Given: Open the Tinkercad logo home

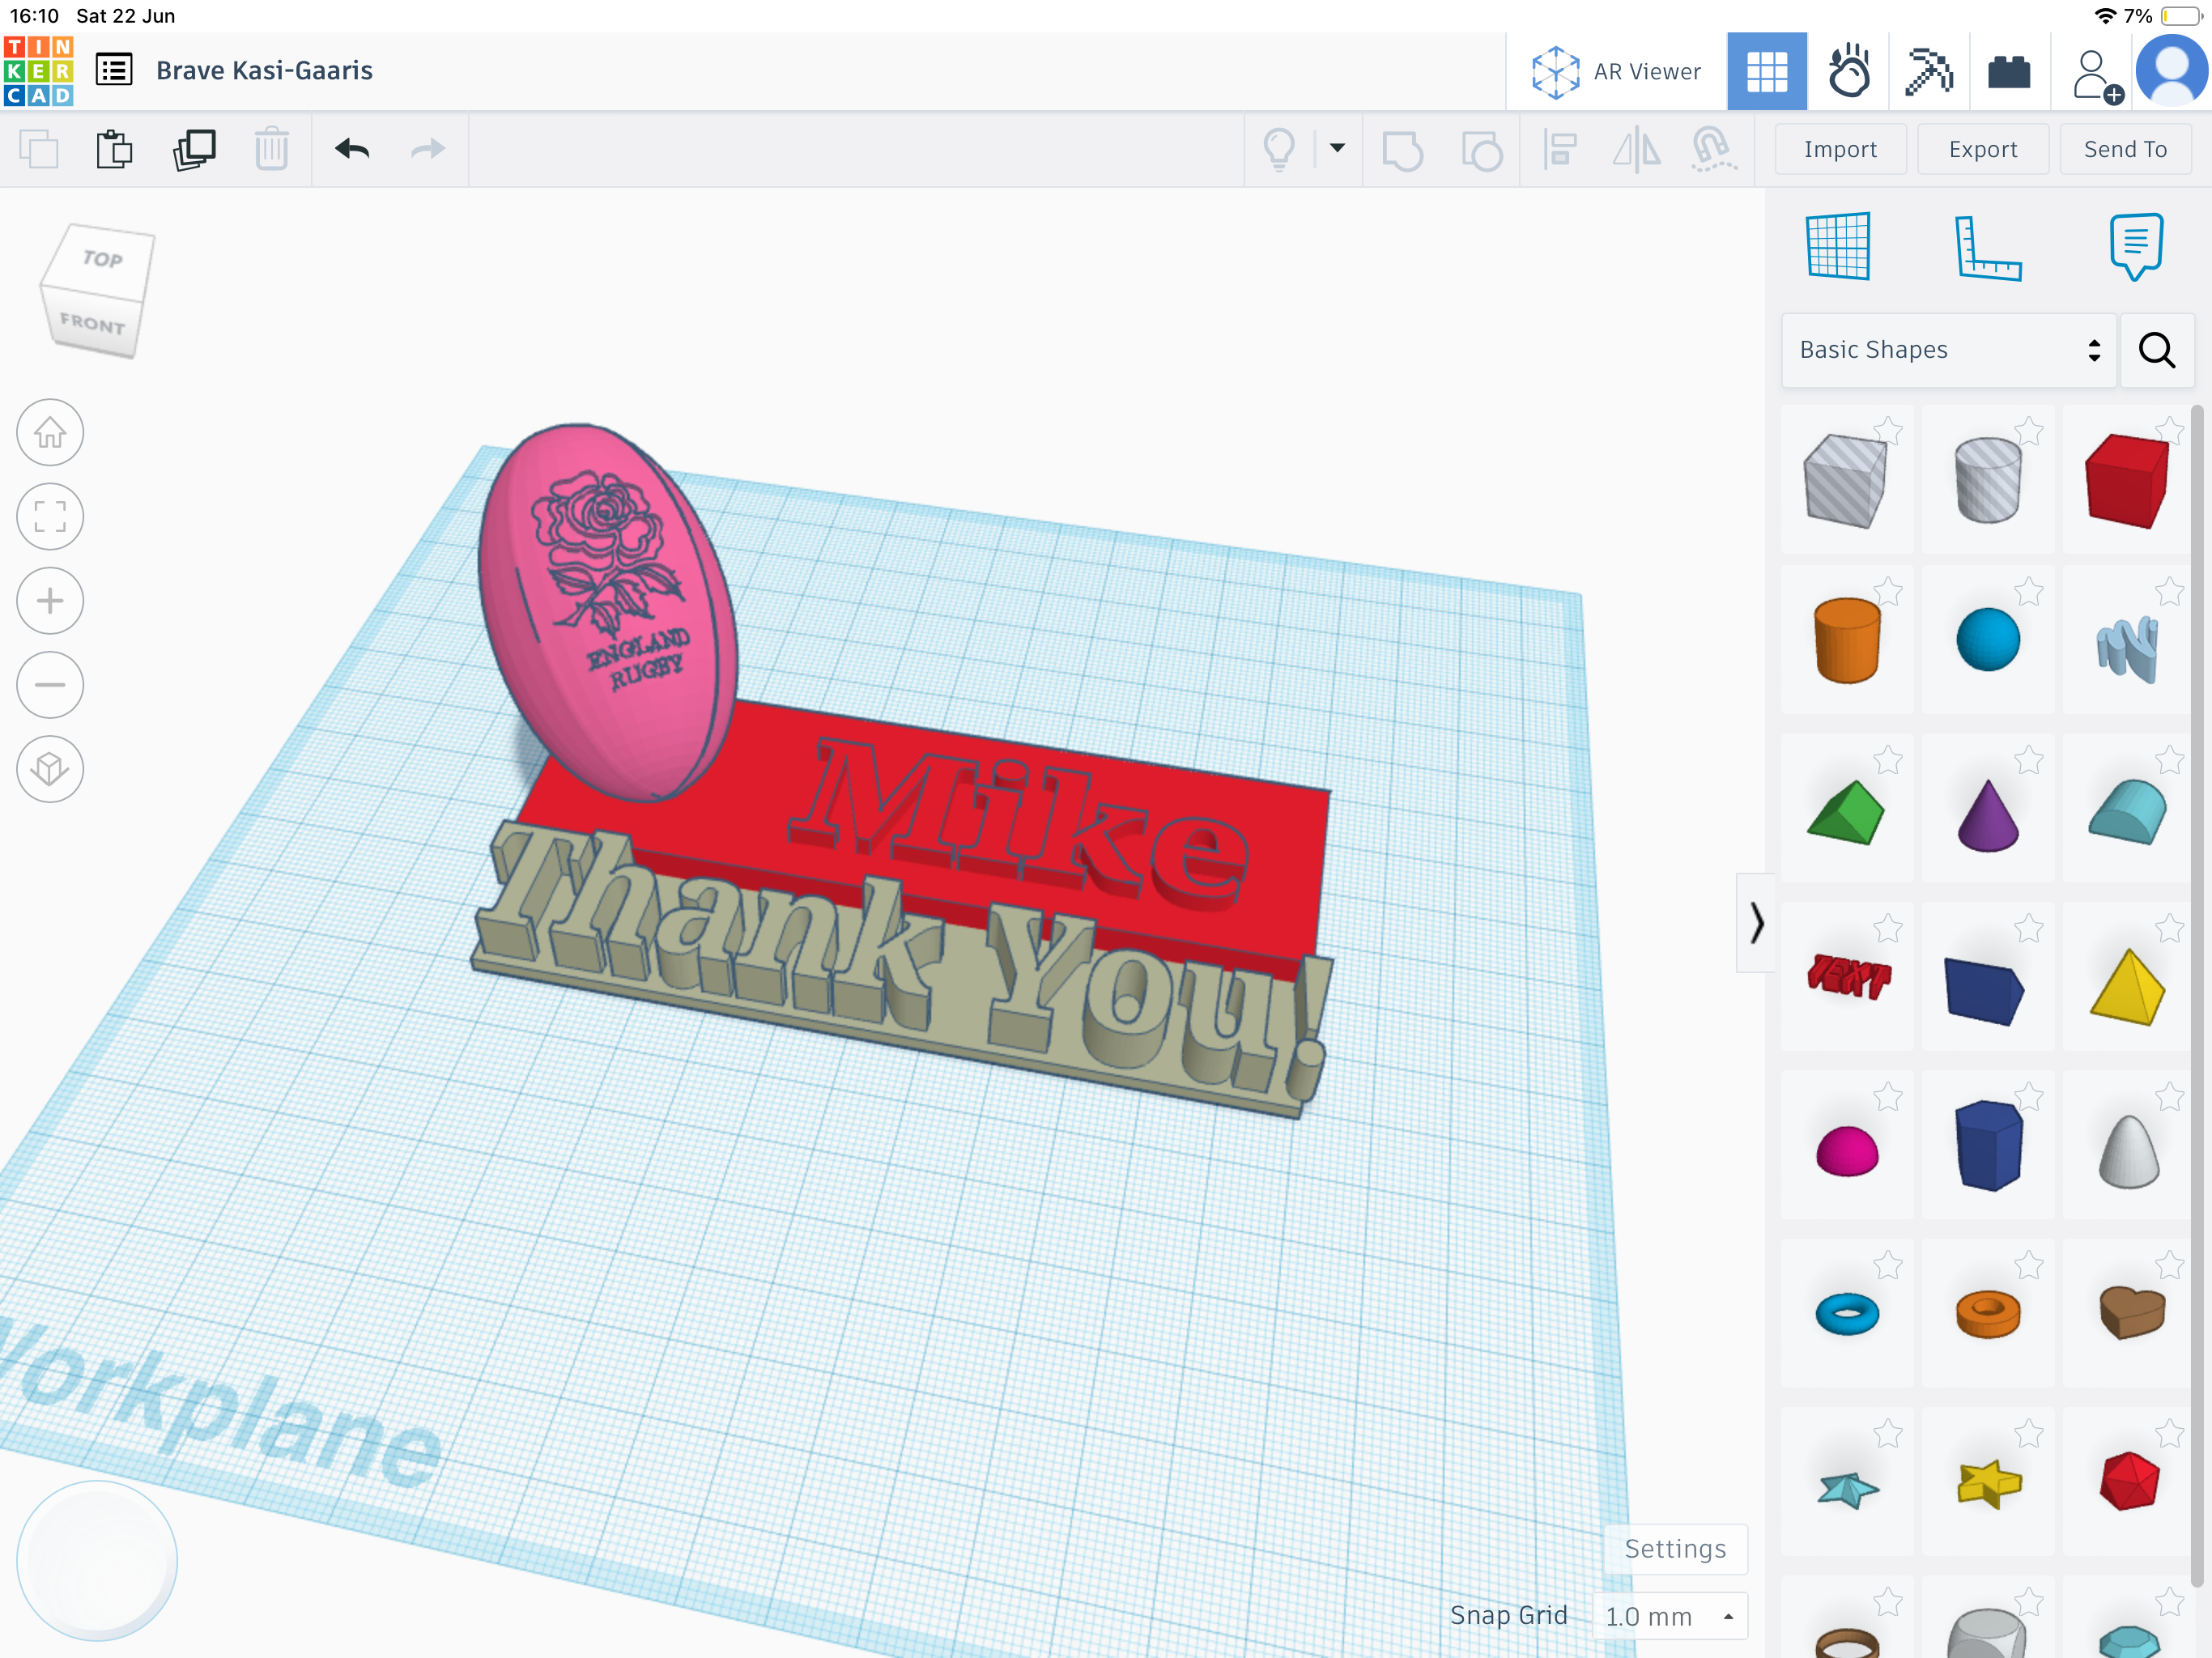Looking at the screenshot, I should (x=38, y=71).
